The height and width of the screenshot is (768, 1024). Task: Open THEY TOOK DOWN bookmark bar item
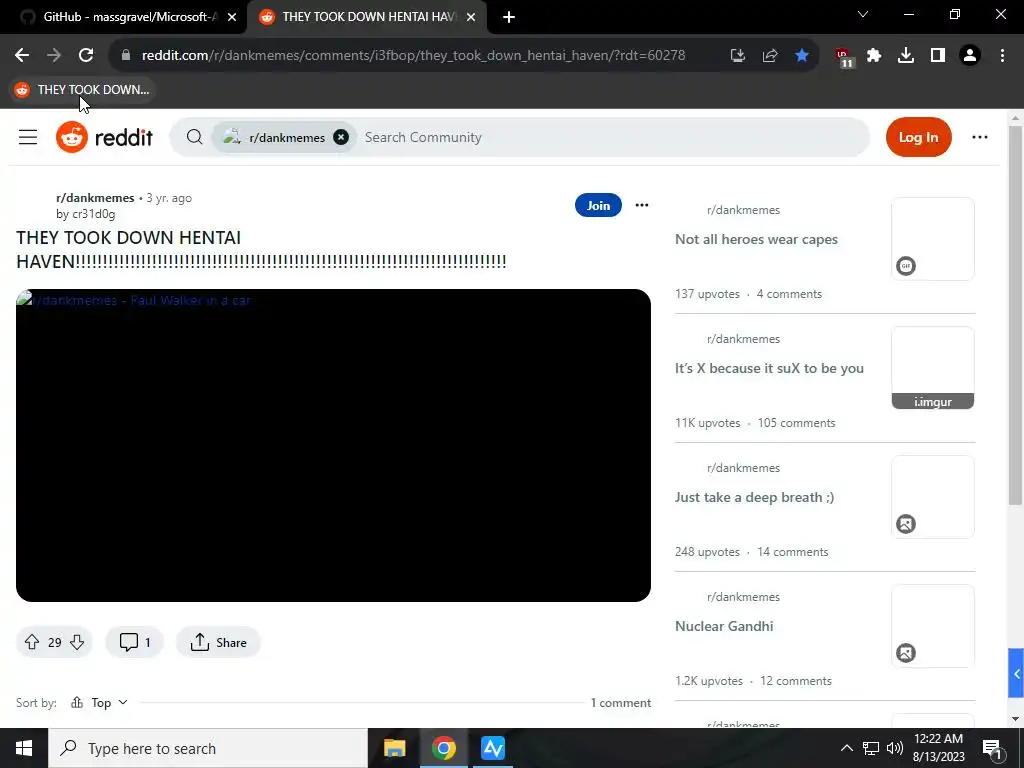pos(82,89)
